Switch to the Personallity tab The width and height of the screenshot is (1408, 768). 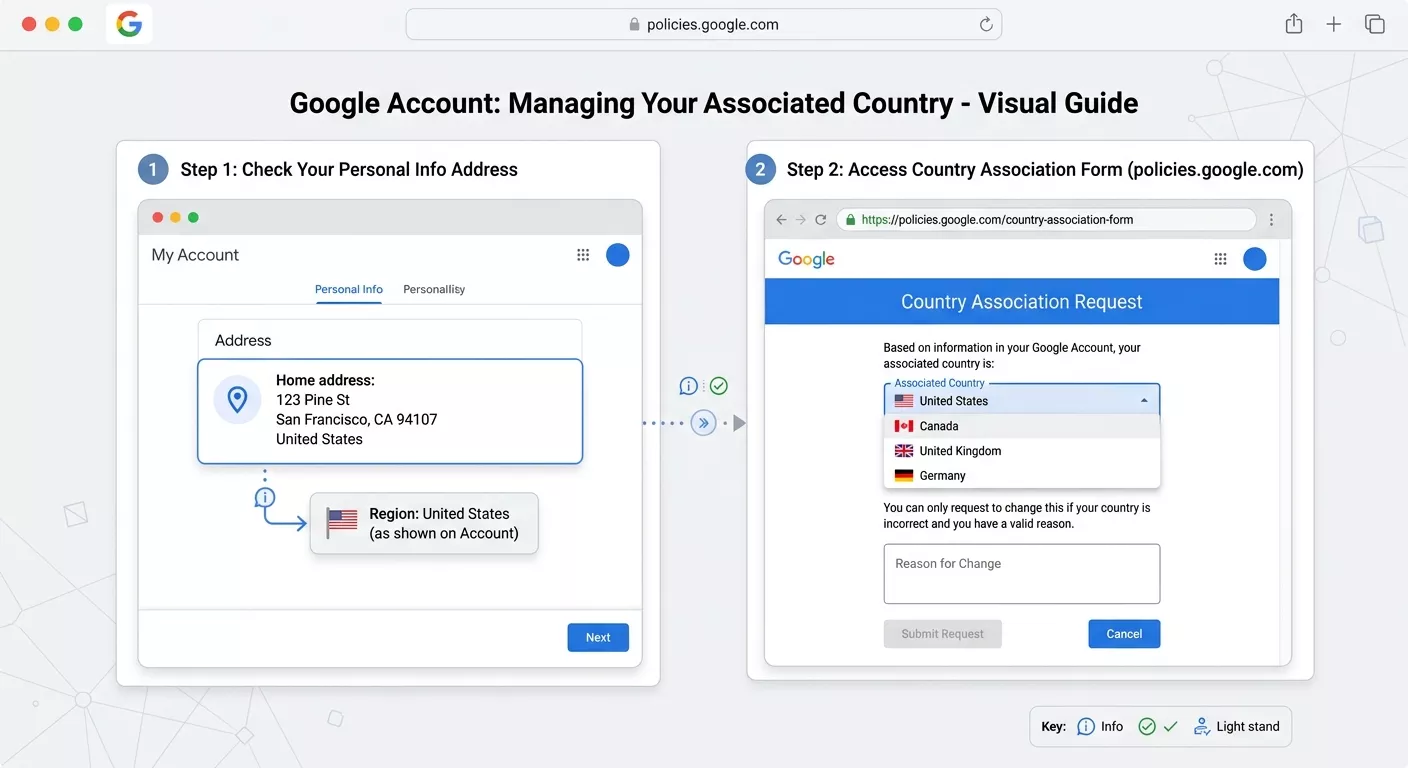[434, 289]
